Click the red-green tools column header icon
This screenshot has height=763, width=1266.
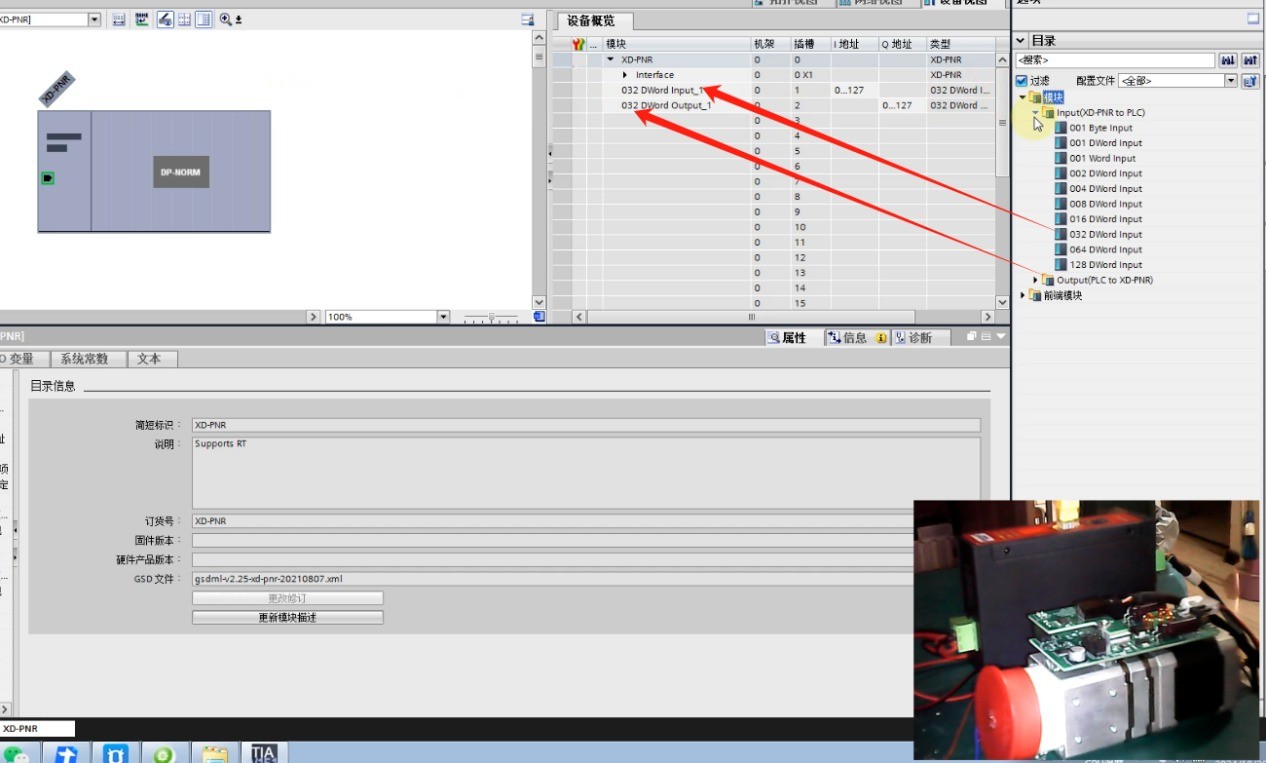(x=578, y=45)
